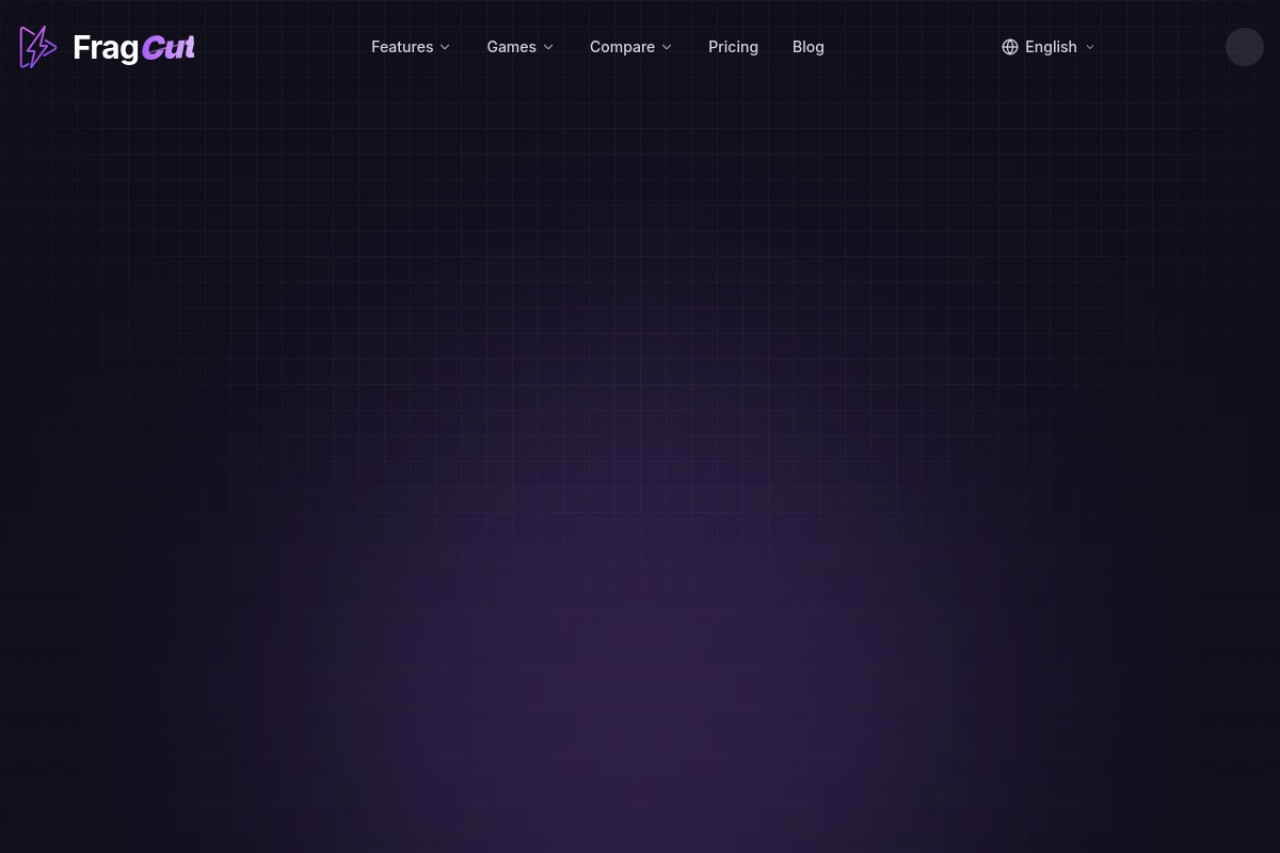Expand the chevron next to Features
Viewport: 1280px width, 853px height.
coord(445,47)
